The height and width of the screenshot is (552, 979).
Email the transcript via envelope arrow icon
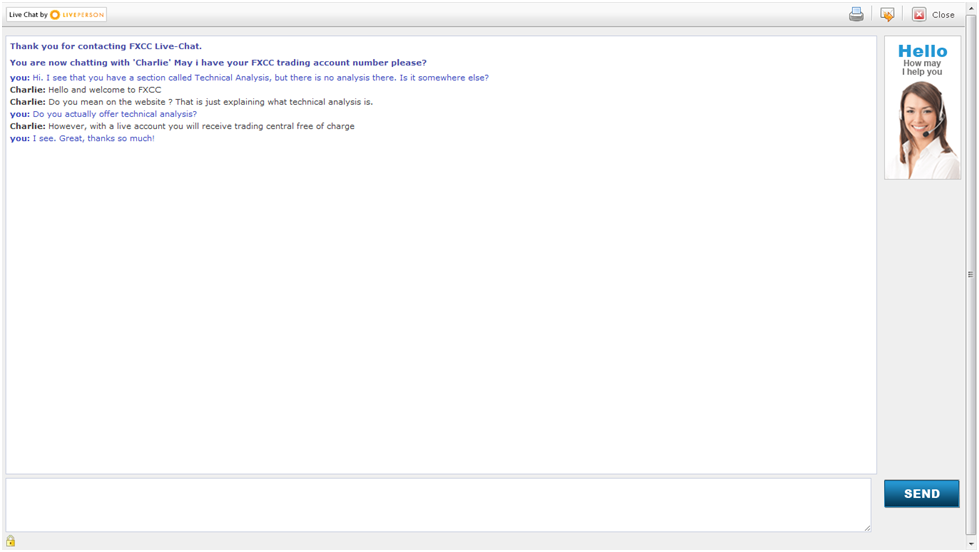pos(887,14)
